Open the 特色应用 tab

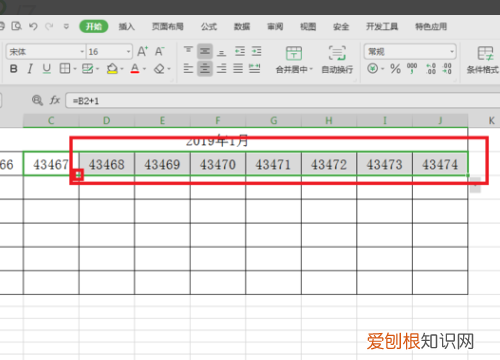pyautogui.click(x=431, y=26)
